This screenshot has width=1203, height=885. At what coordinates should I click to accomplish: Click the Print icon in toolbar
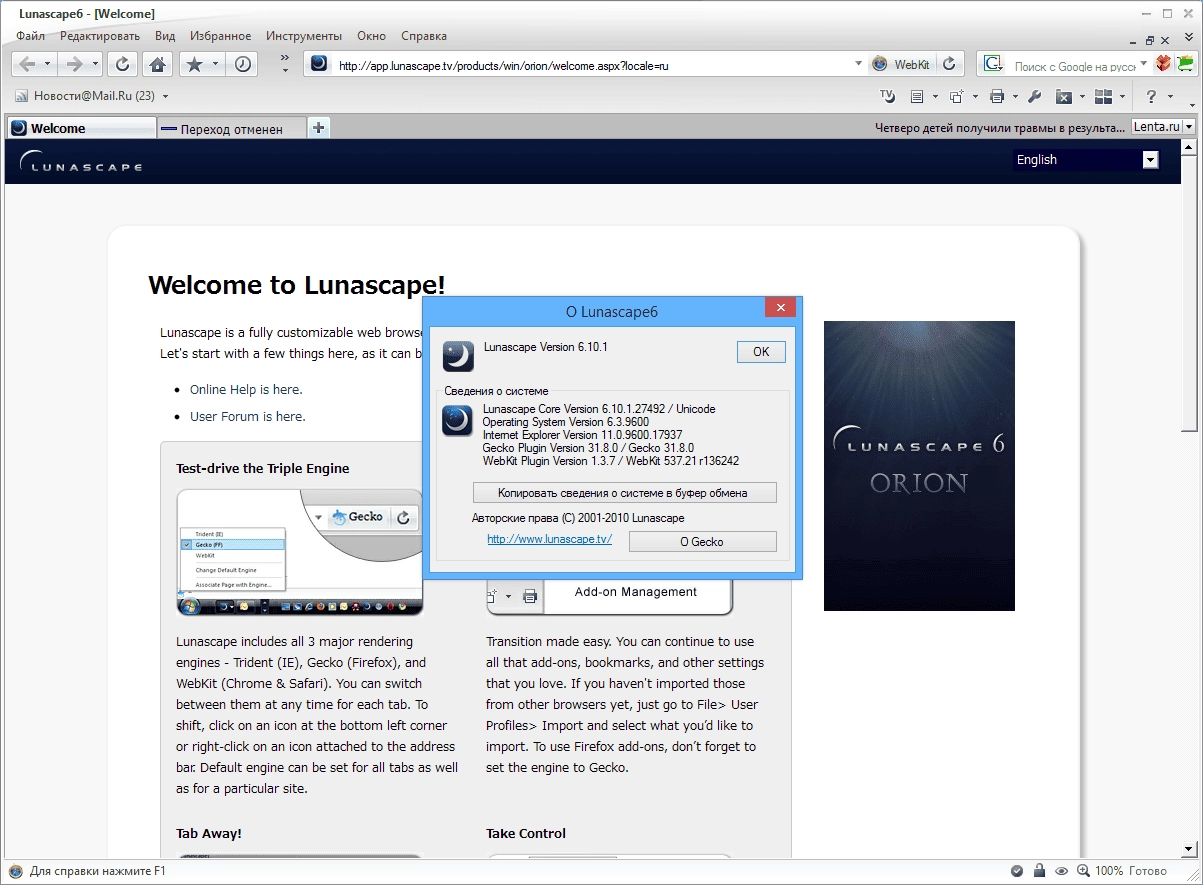pyautogui.click(x=997, y=97)
